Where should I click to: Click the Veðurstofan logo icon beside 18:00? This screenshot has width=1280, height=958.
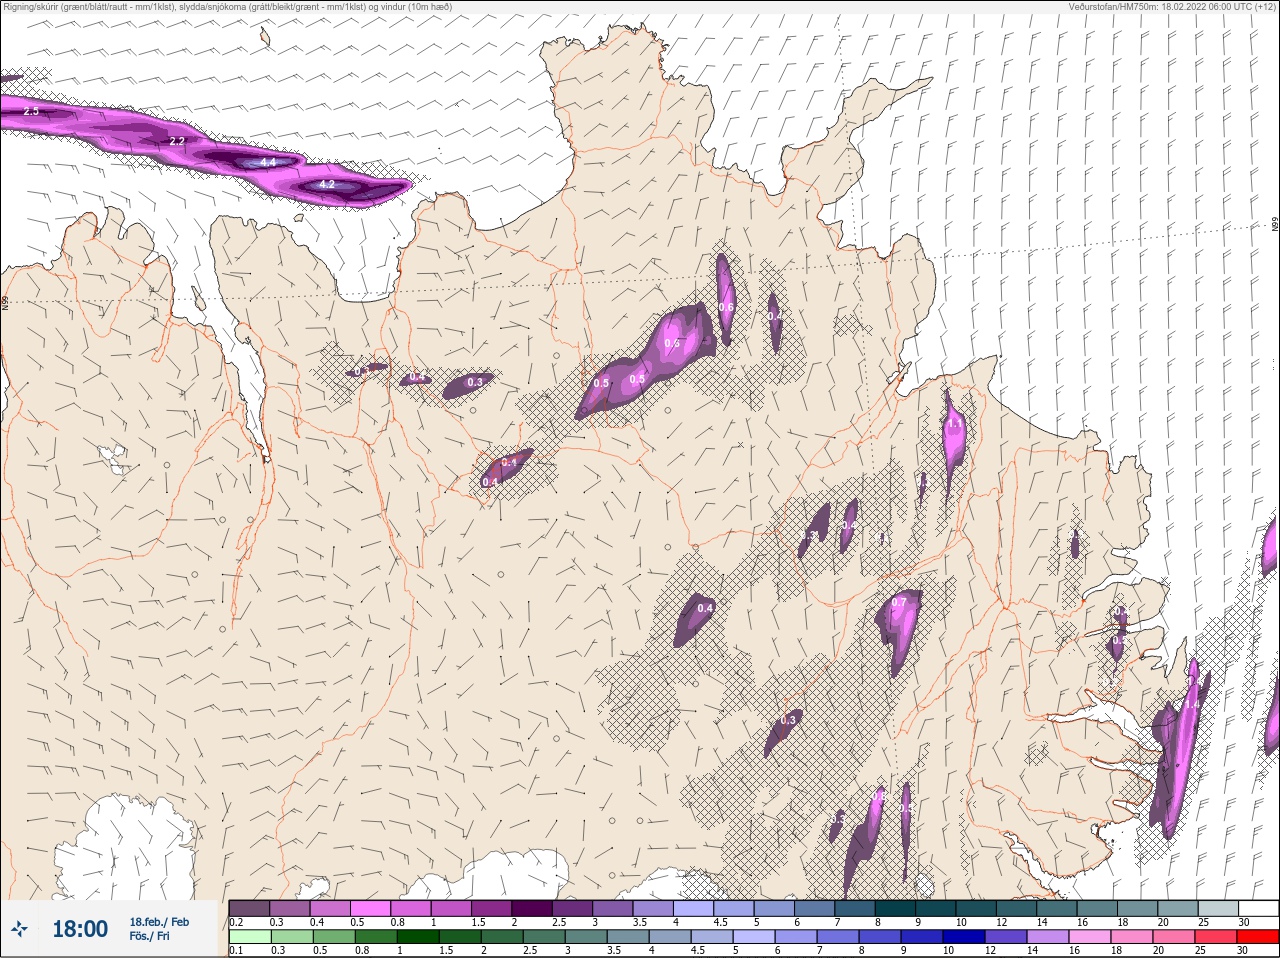20,929
